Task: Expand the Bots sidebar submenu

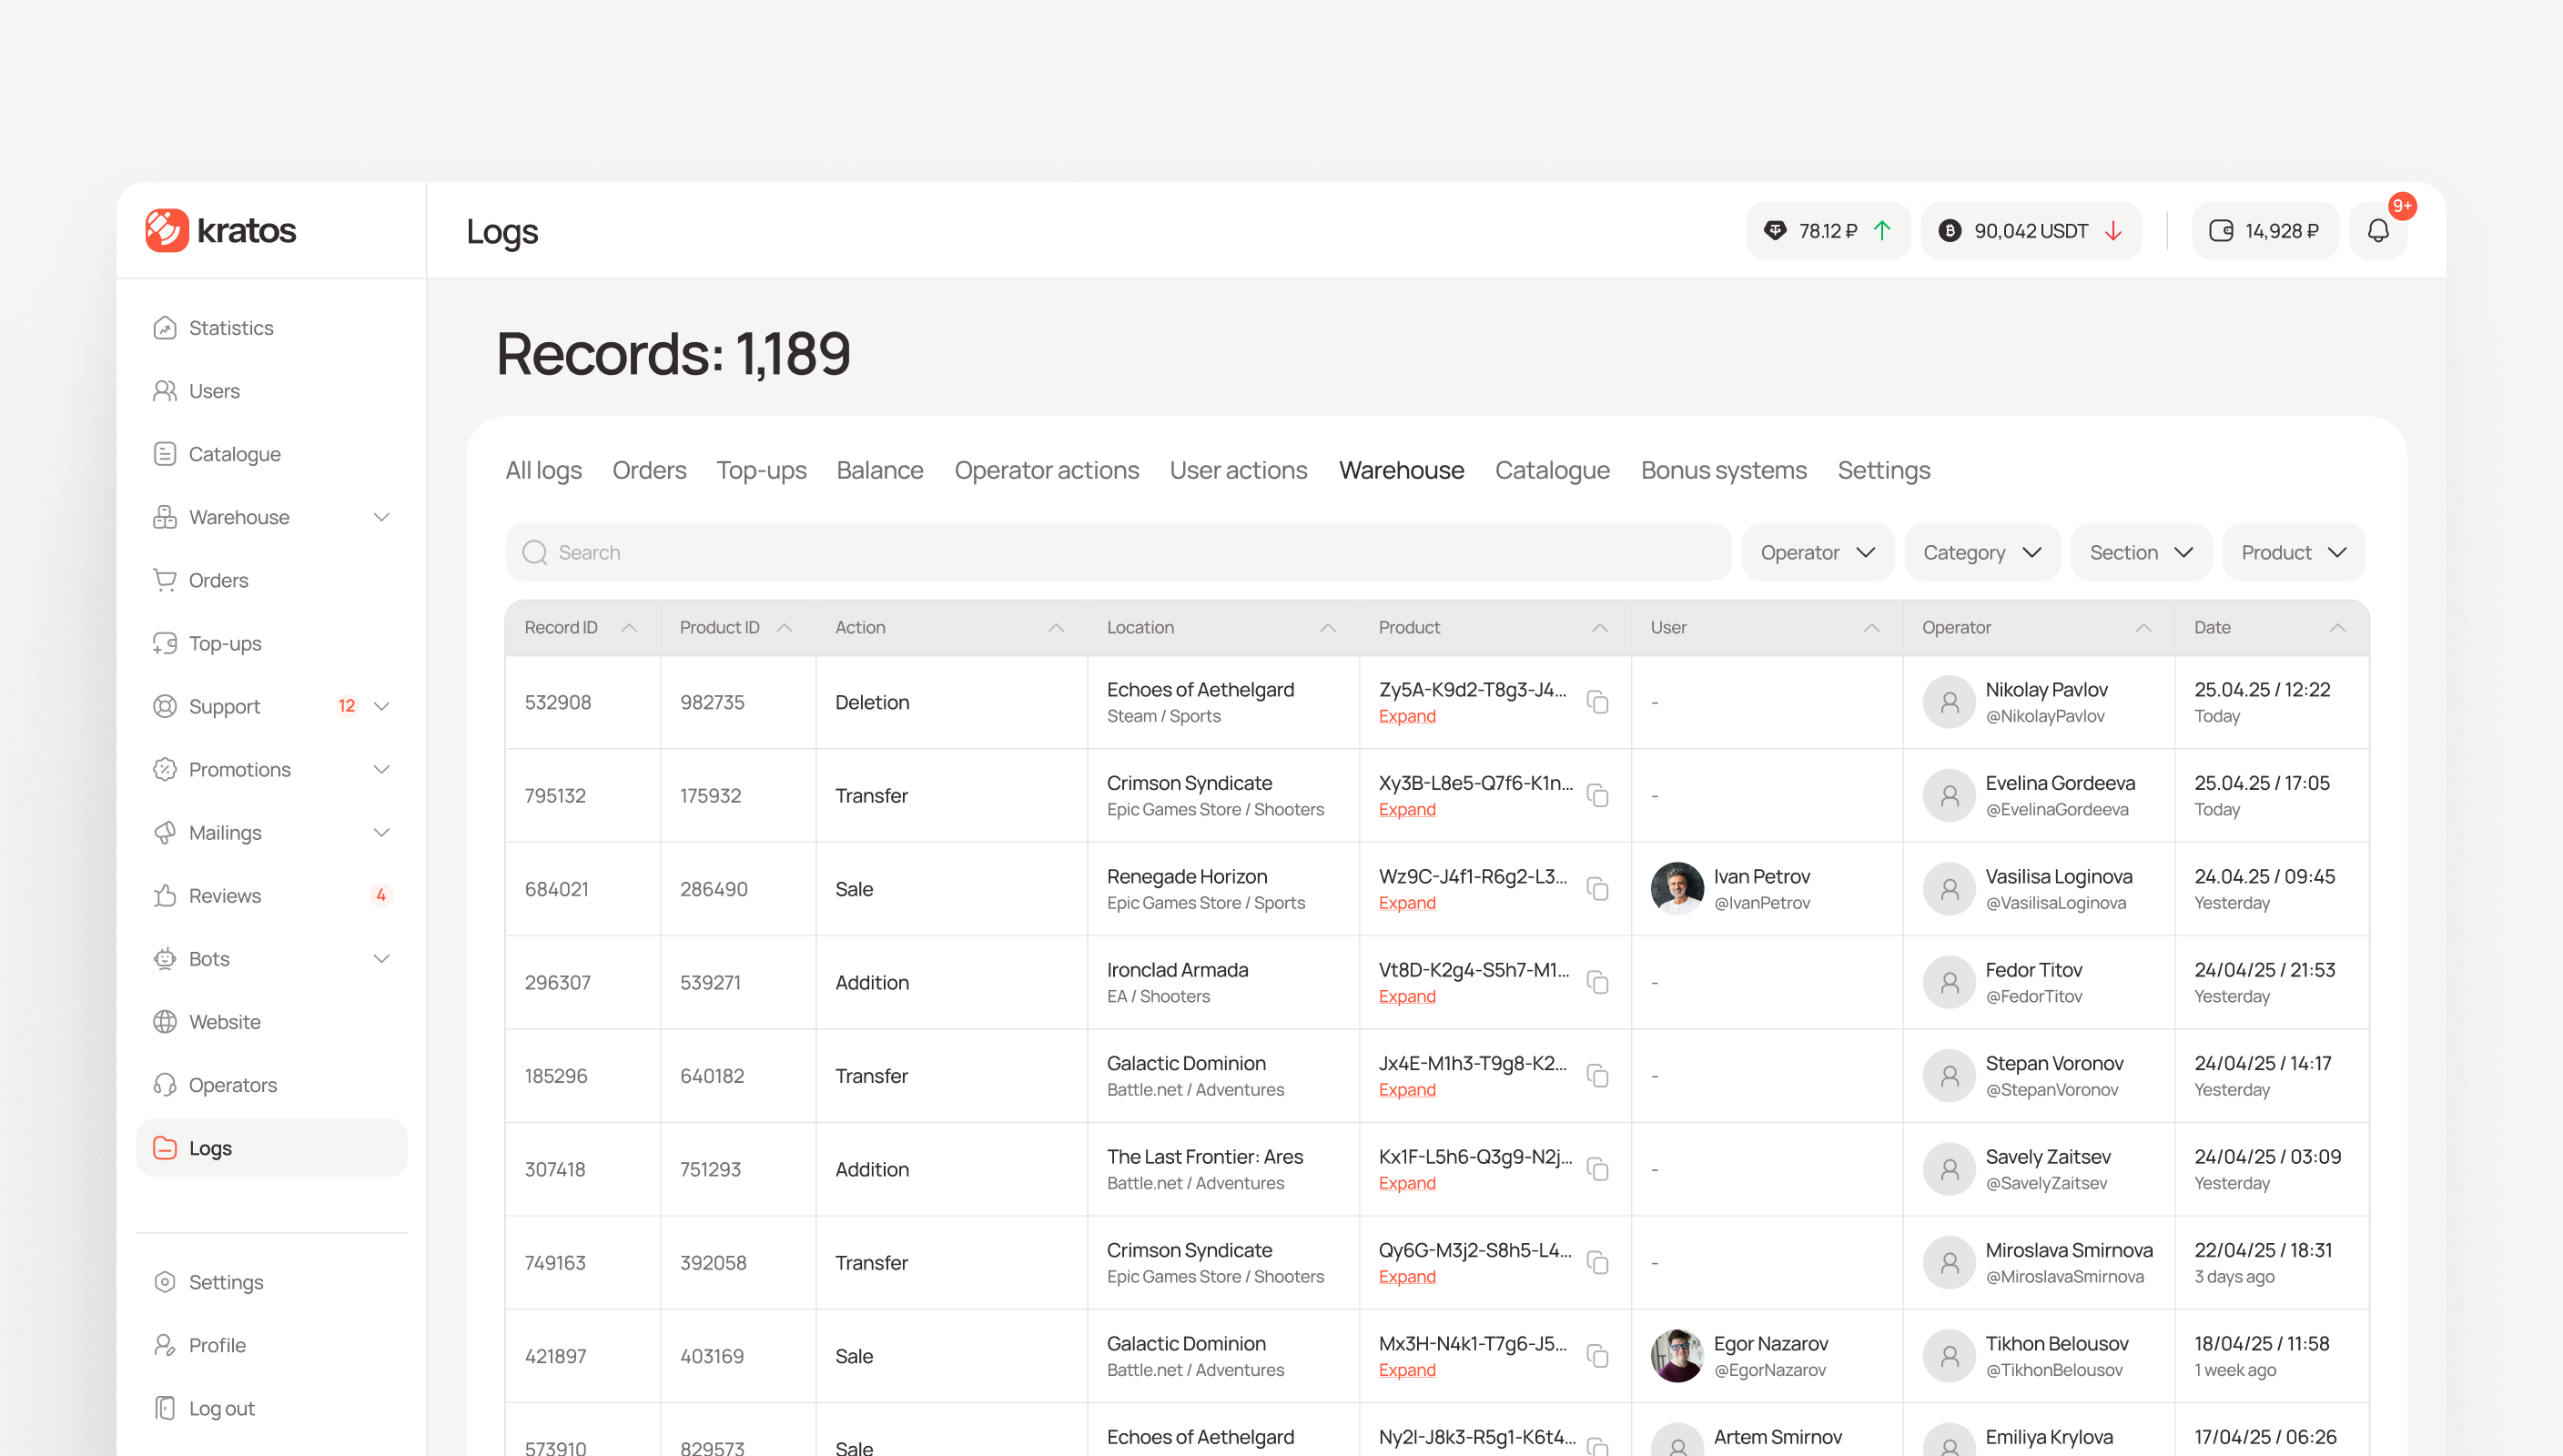Action: pos(381,958)
